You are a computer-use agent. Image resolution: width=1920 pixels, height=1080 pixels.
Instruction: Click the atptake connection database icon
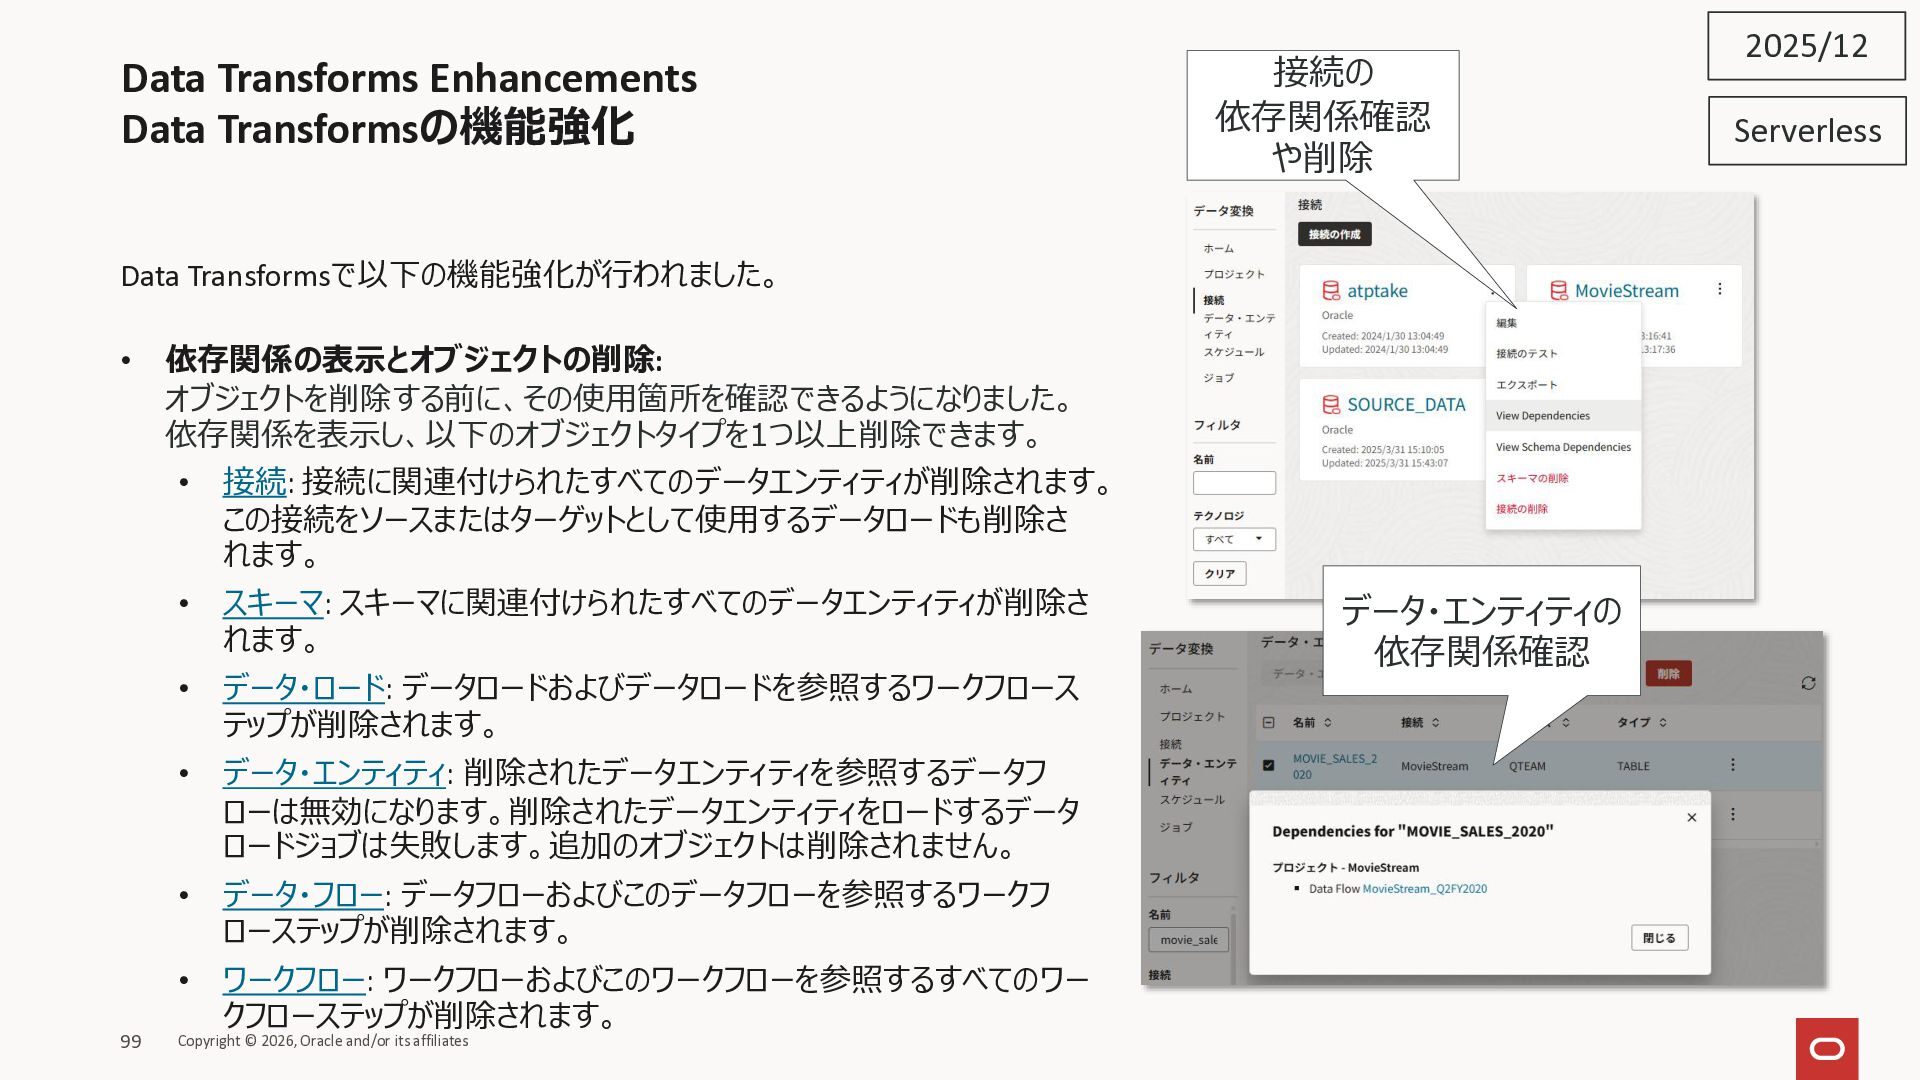pyautogui.click(x=1331, y=291)
